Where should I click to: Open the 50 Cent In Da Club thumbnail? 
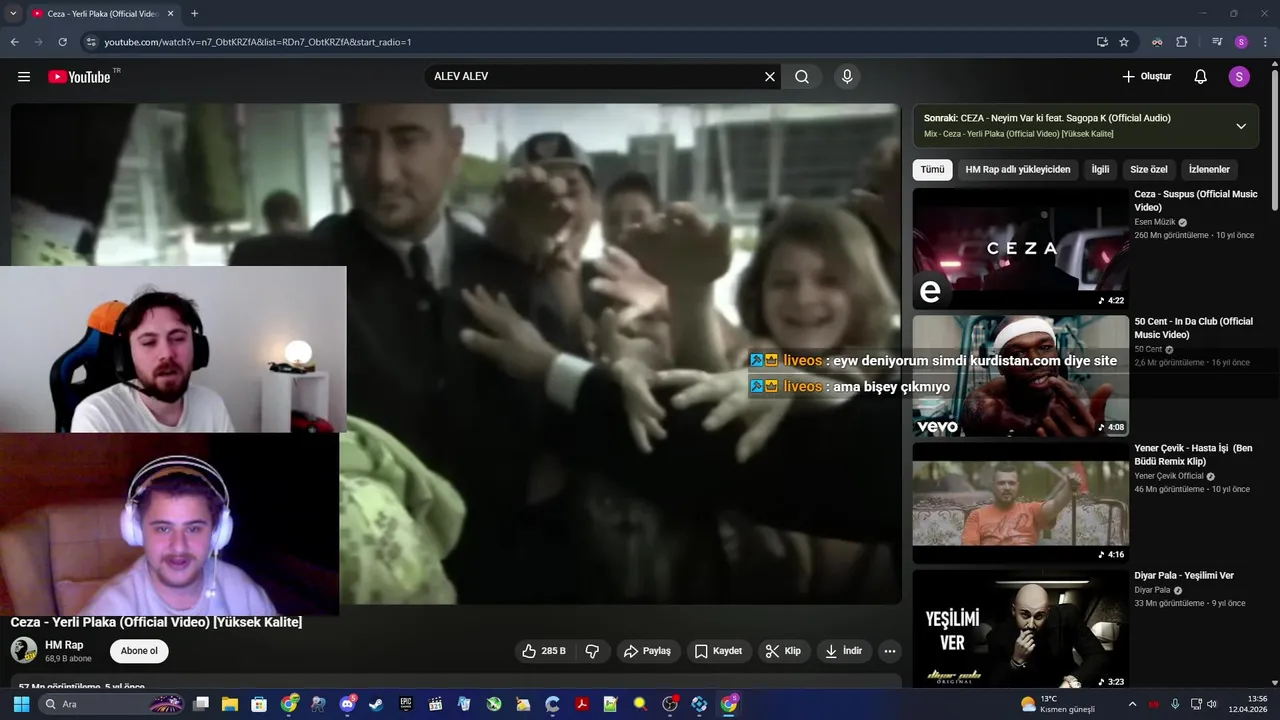click(x=1020, y=375)
